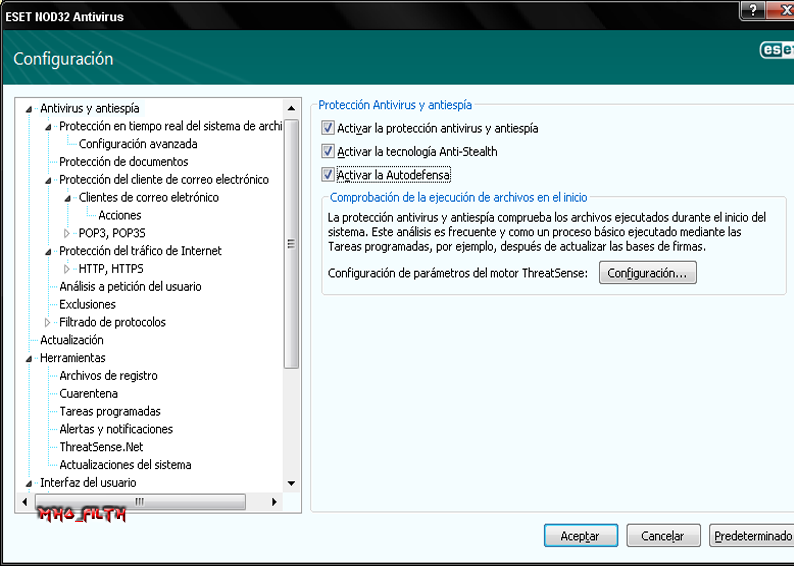Select Filtrado de protocolos tree item
This screenshot has height=566, width=794.
(x=112, y=322)
